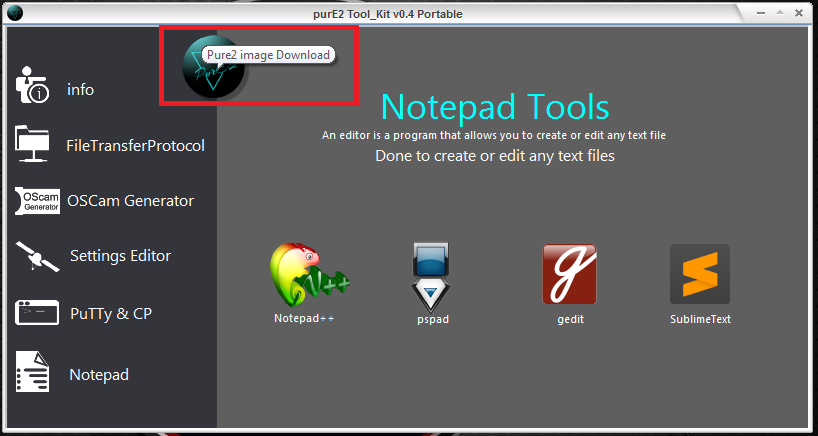The width and height of the screenshot is (818, 436).
Task: Click the Settings Editor satellite icon
Action: 37,256
